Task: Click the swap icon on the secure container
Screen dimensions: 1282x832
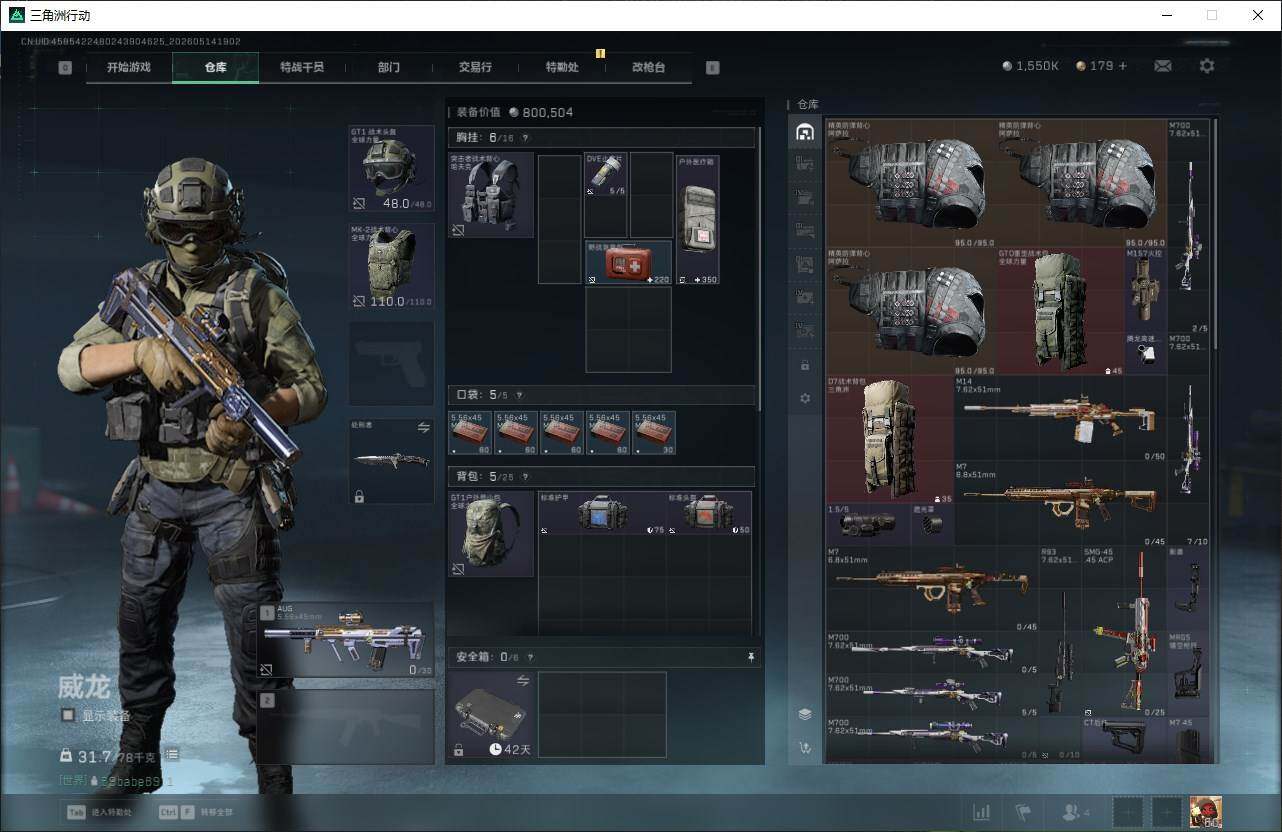Action: coord(522,681)
